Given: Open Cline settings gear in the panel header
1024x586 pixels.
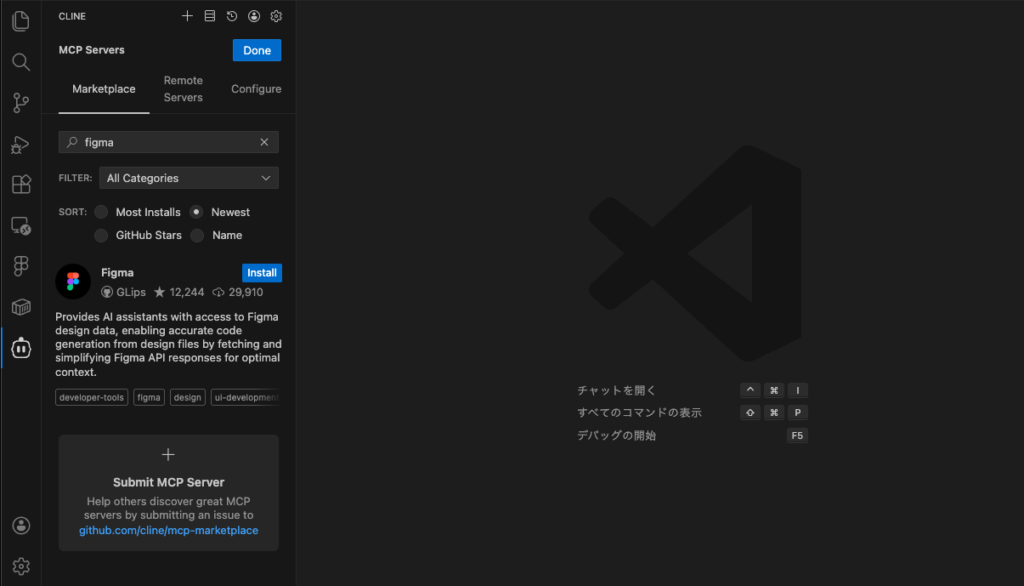Looking at the screenshot, I should click(277, 16).
